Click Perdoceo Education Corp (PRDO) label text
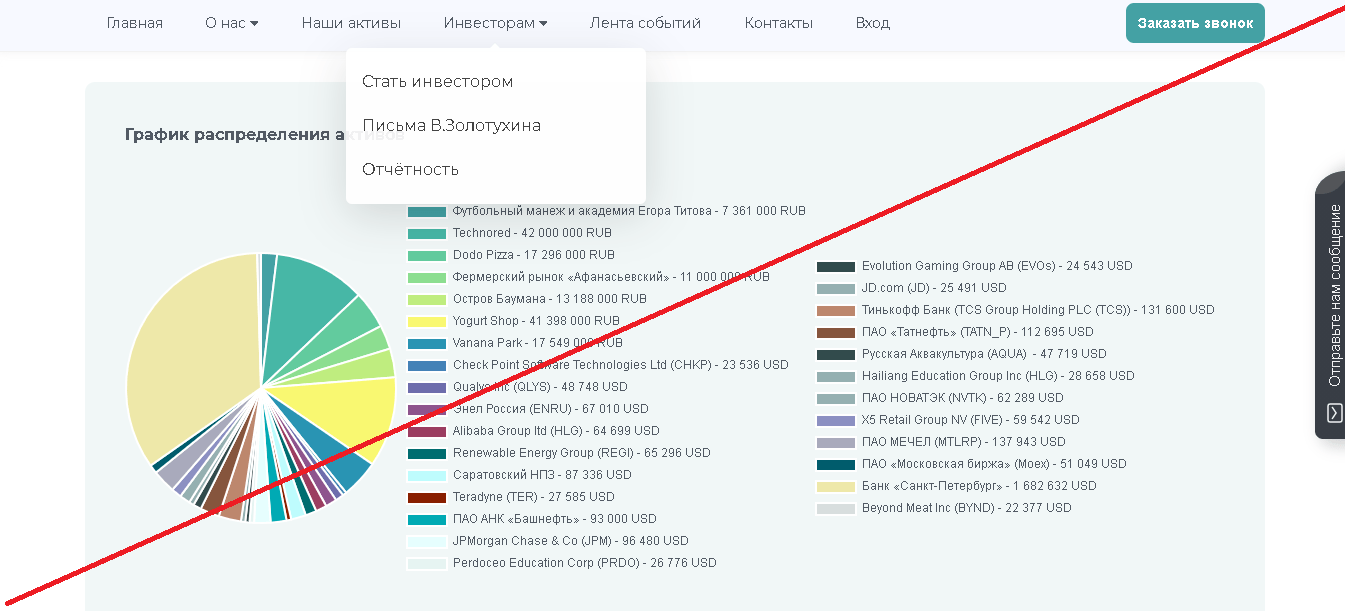This screenshot has width=1345, height=611. click(585, 563)
